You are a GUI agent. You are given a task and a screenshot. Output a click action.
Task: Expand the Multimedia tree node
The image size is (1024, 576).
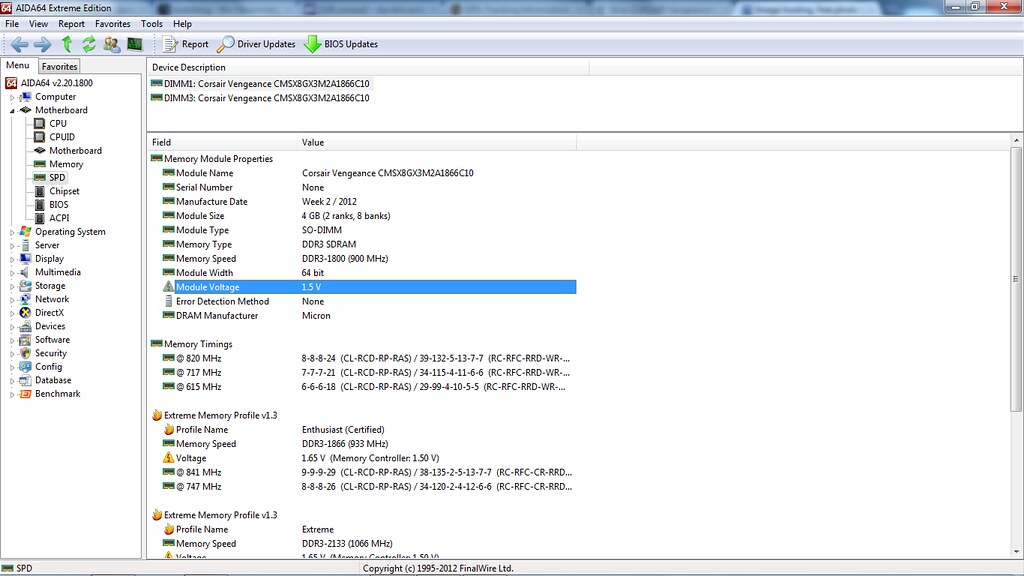(12, 273)
